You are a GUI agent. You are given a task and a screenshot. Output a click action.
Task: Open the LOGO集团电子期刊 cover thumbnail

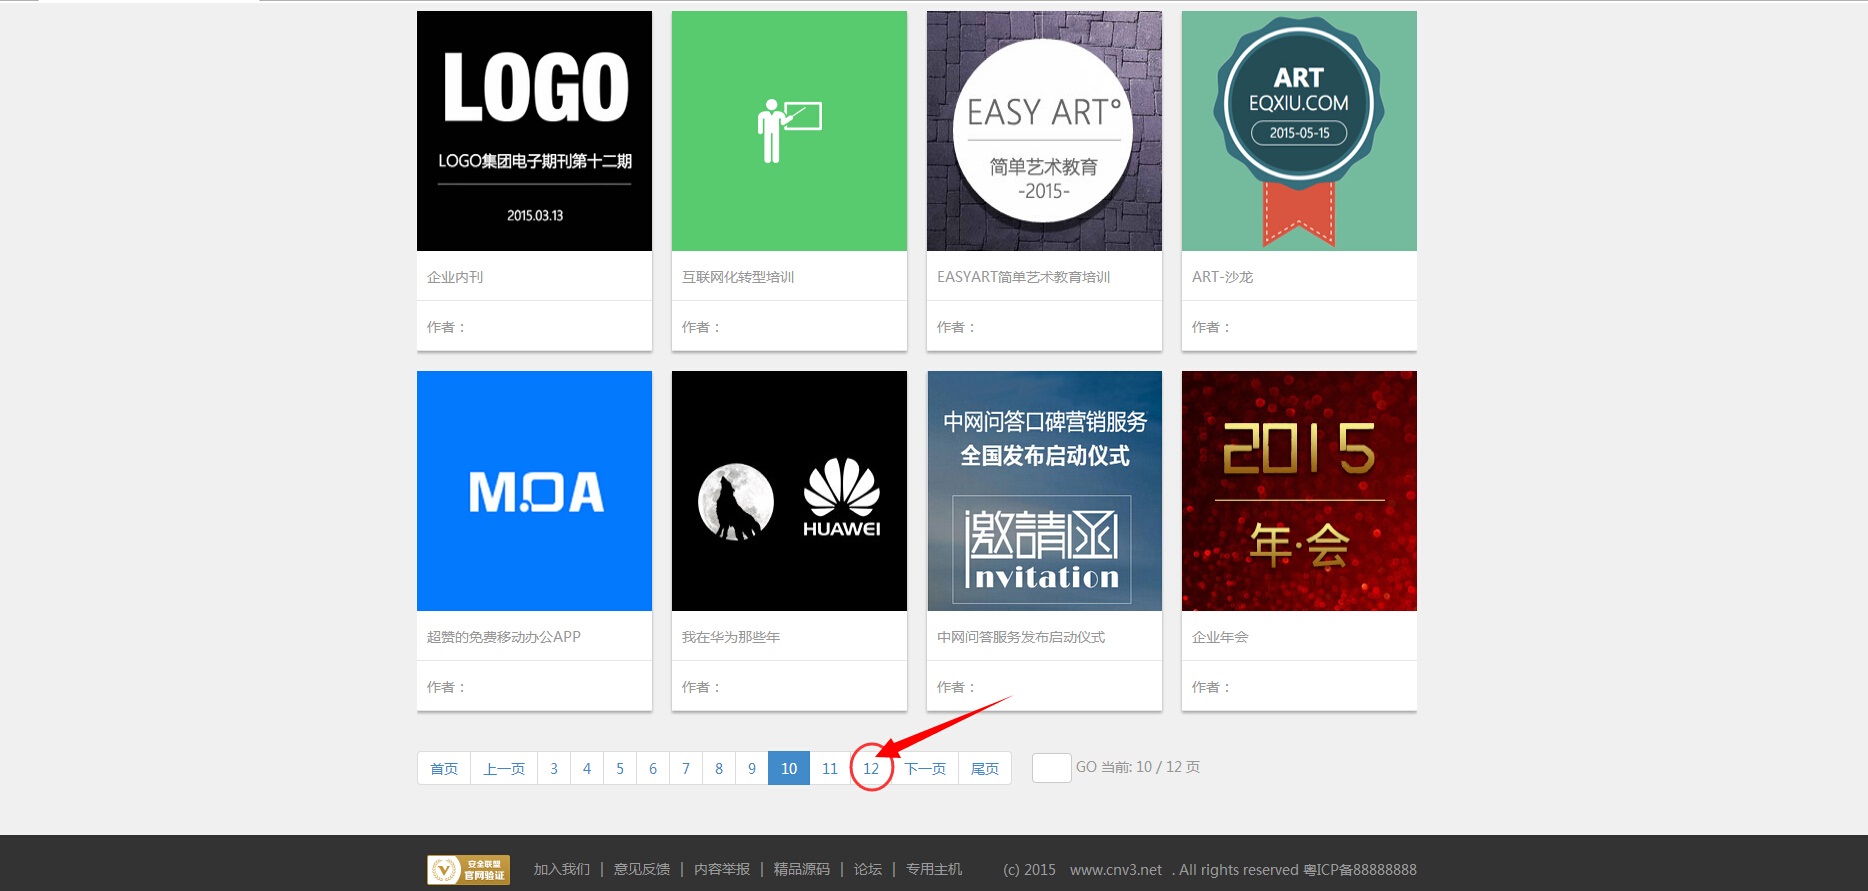(534, 131)
